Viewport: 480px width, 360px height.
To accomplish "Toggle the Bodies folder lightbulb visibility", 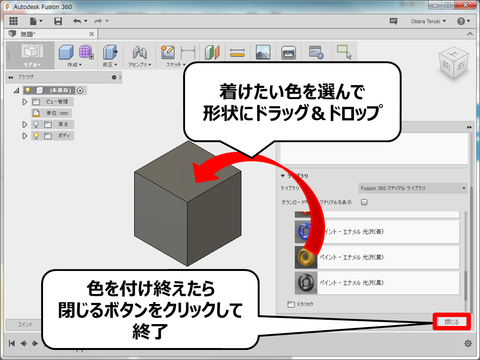I will point(36,136).
